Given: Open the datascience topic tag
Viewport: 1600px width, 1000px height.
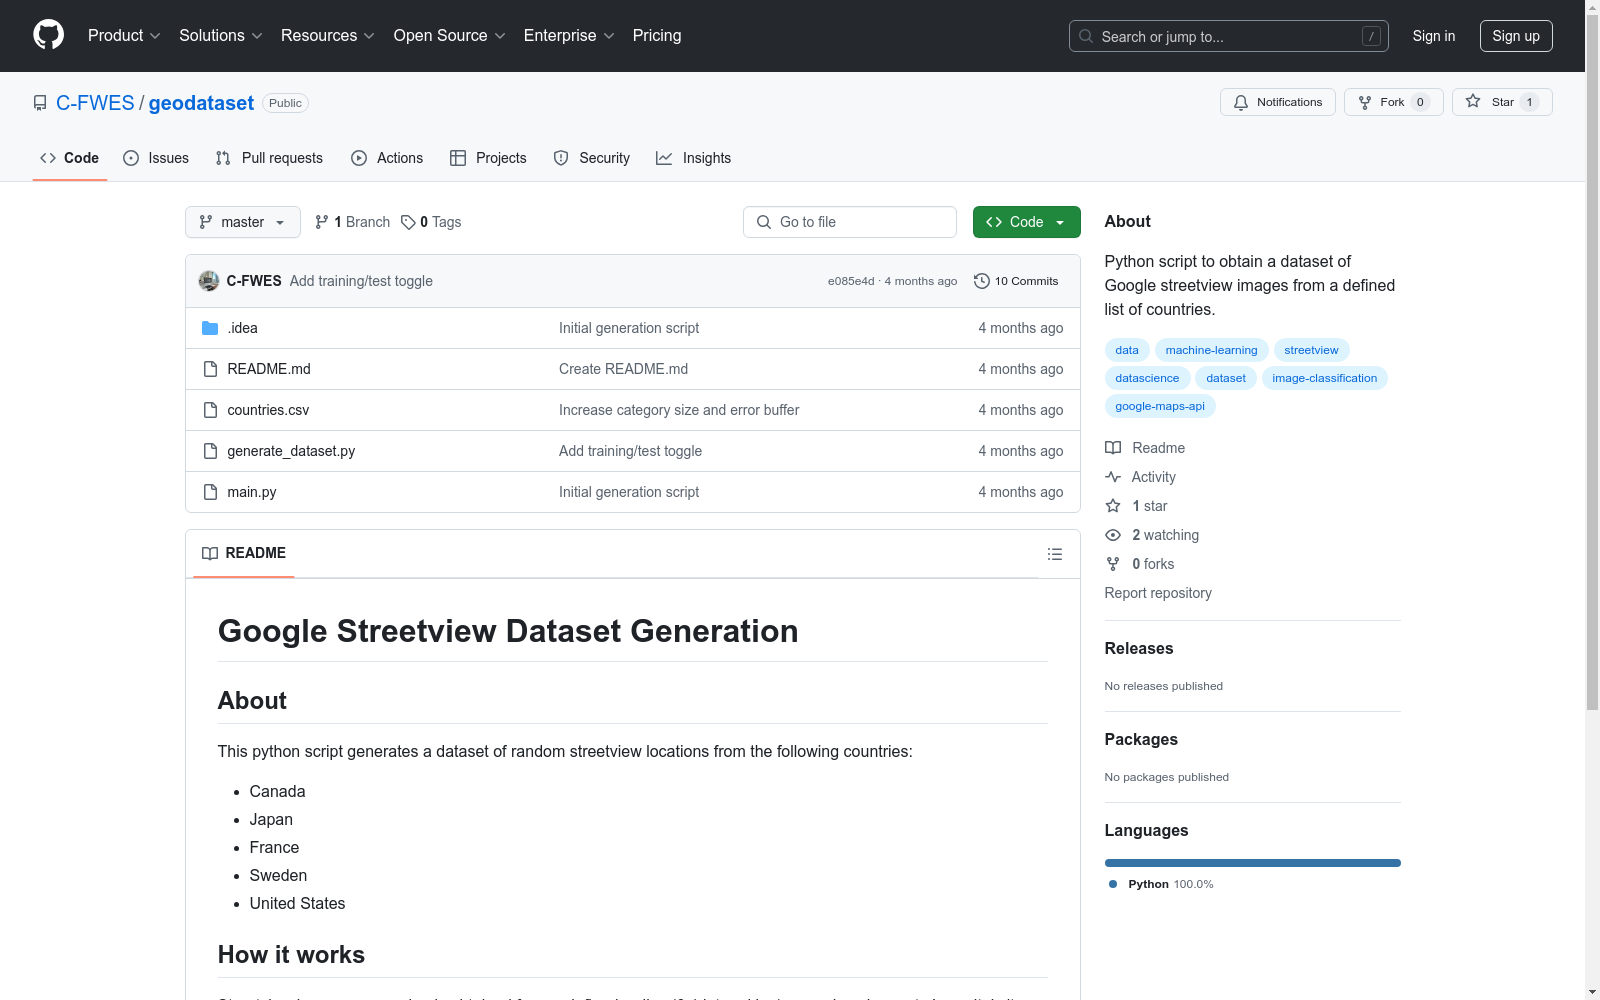Looking at the screenshot, I should click(x=1147, y=378).
